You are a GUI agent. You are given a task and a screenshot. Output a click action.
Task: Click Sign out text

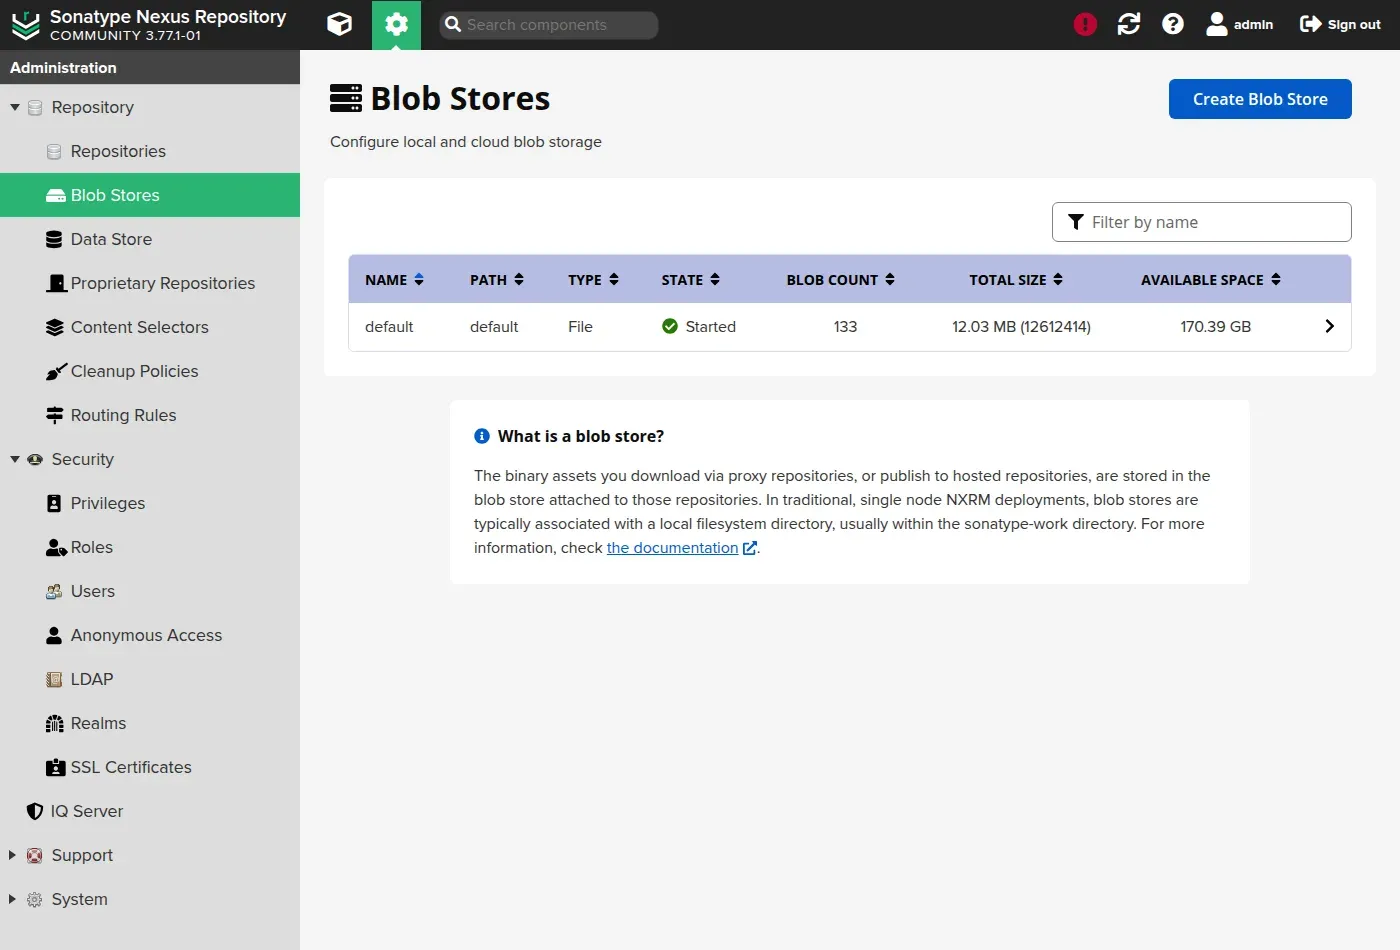coord(1354,24)
